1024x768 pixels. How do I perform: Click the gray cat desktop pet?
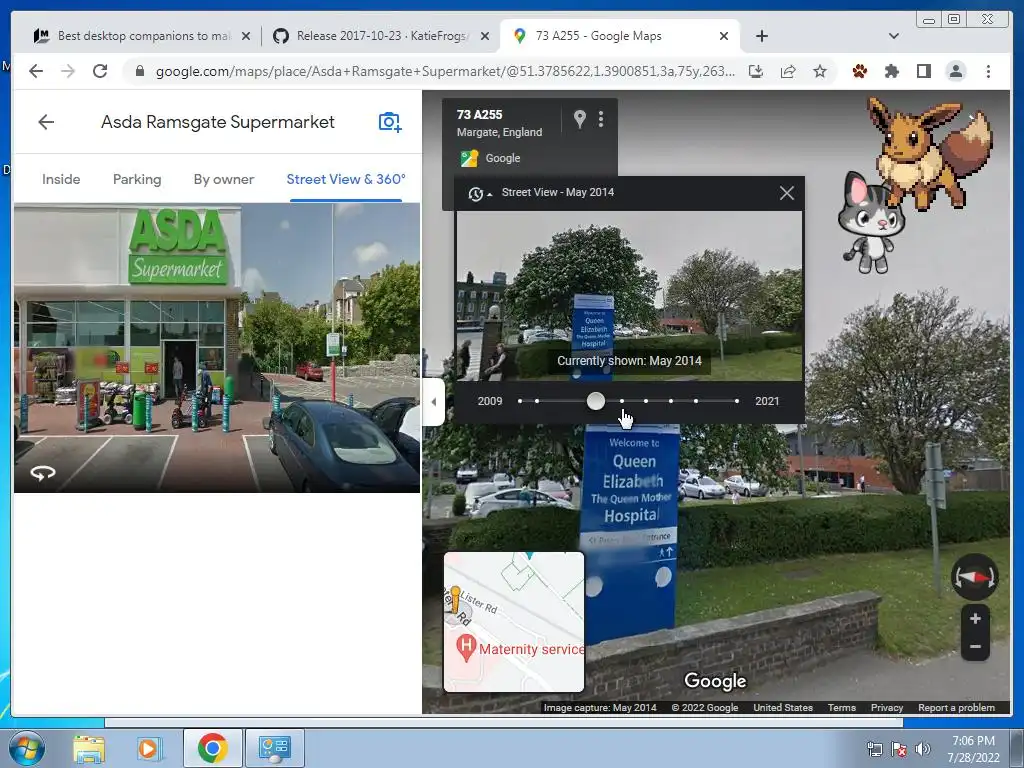[871, 222]
